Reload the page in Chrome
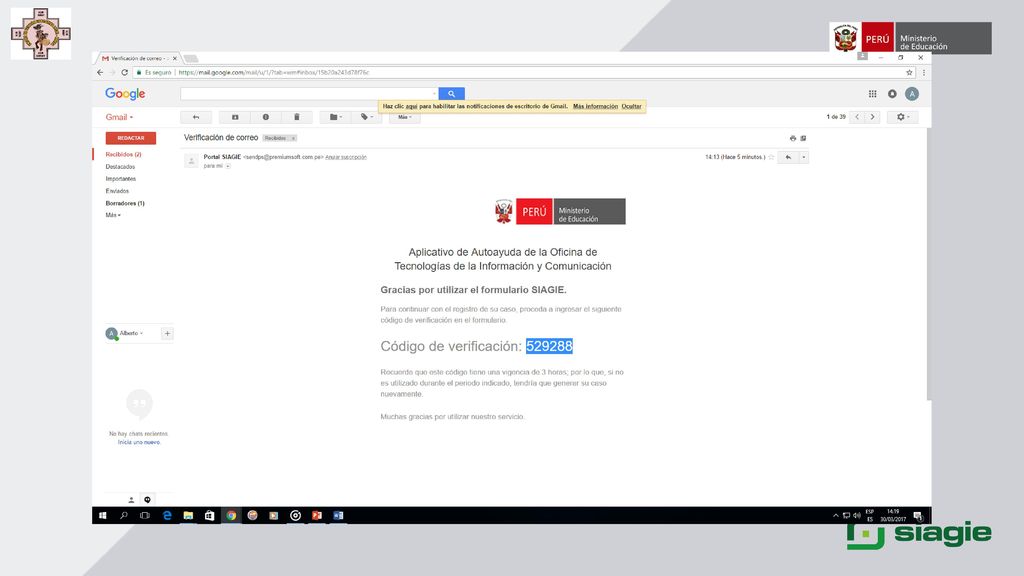The width and height of the screenshot is (1024, 576). [124, 72]
